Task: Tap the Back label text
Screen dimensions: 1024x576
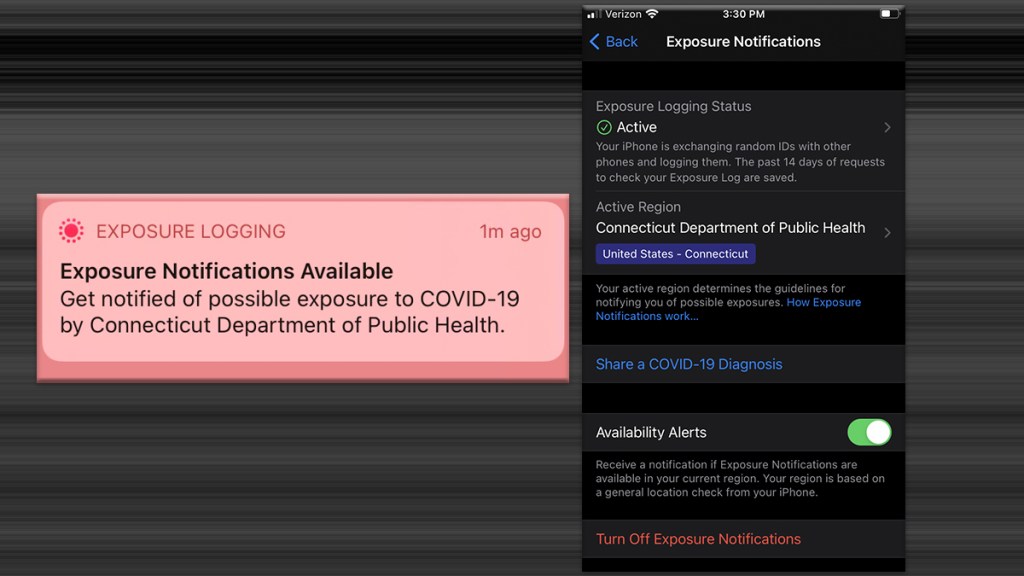Action: point(621,42)
